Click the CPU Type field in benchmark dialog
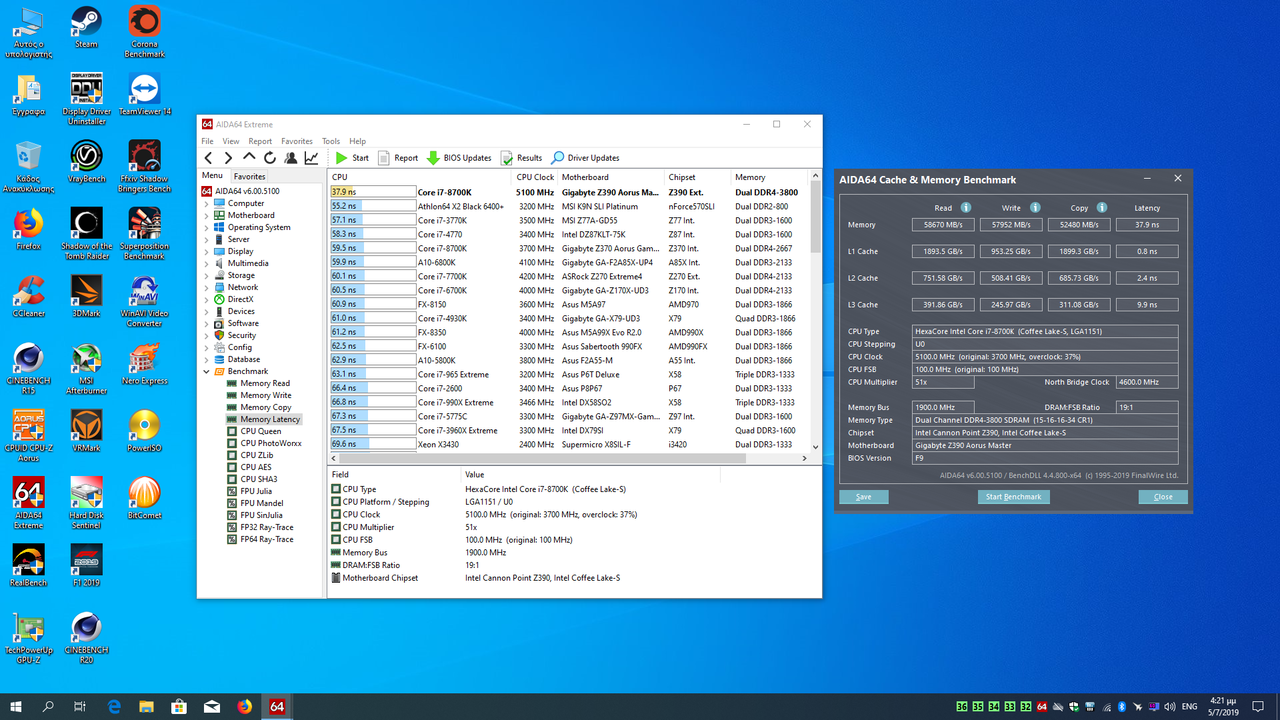Screen dimensions: 1280x720 (1045, 331)
